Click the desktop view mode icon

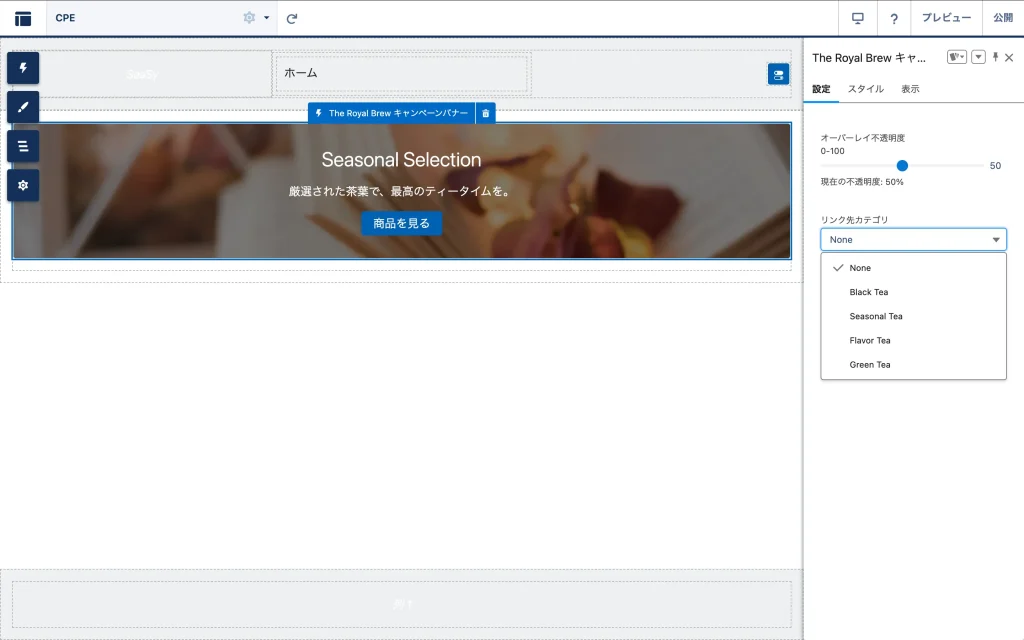pyautogui.click(x=857, y=18)
